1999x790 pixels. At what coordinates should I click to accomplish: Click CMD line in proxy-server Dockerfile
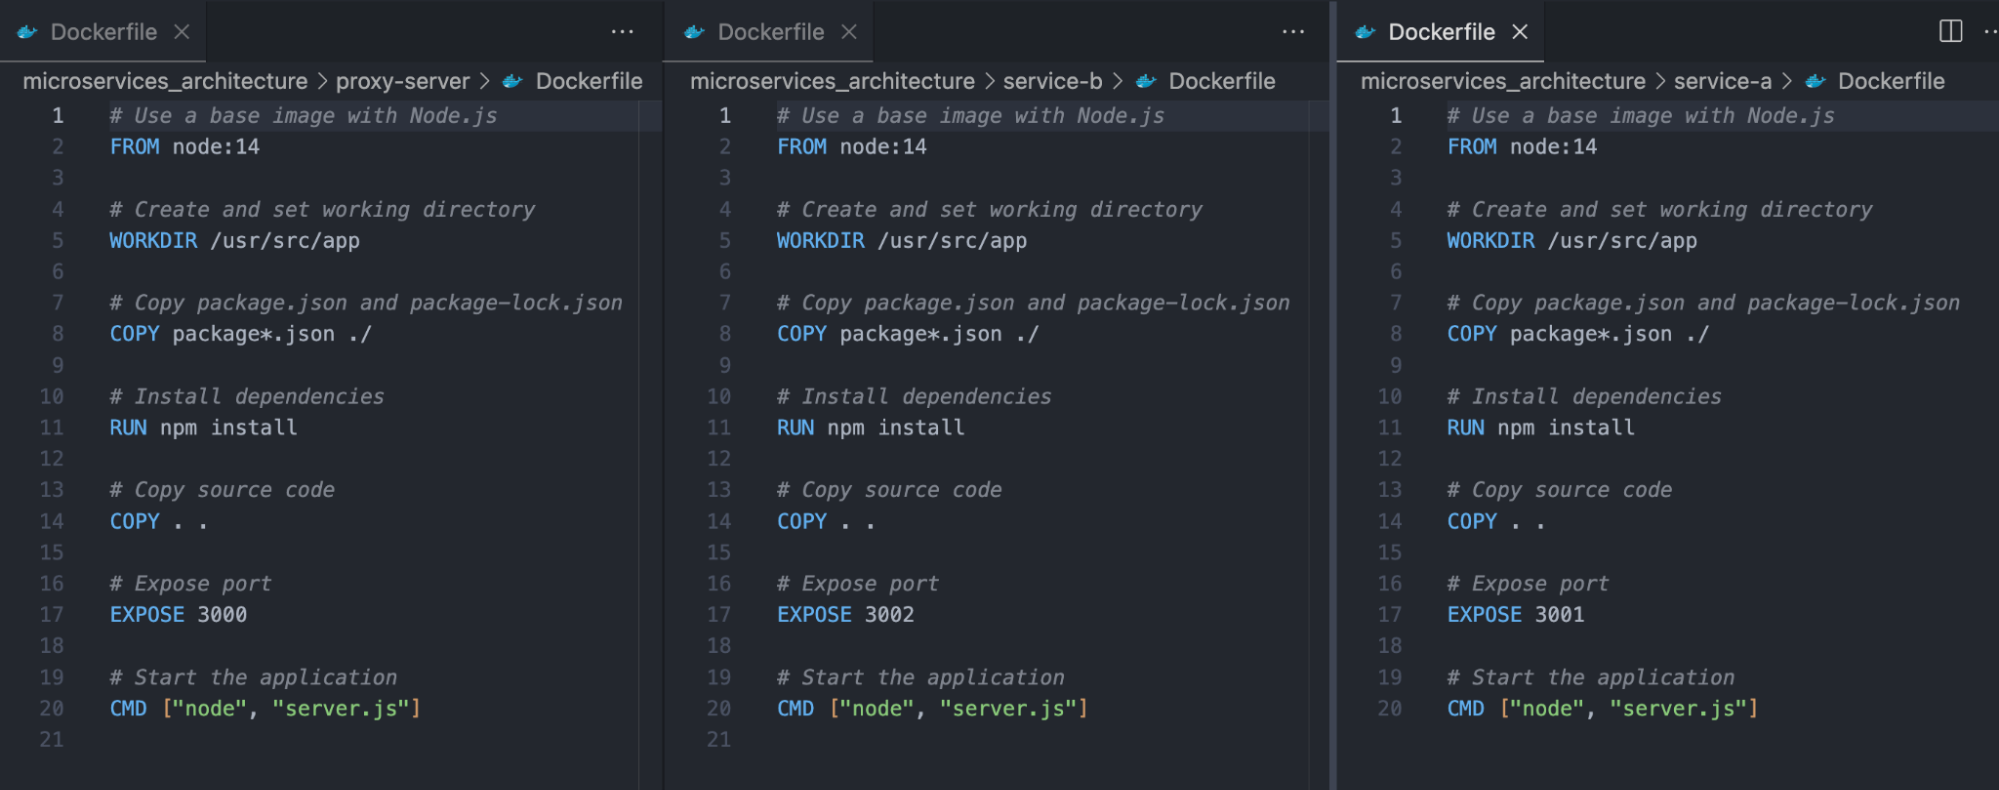point(265,708)
